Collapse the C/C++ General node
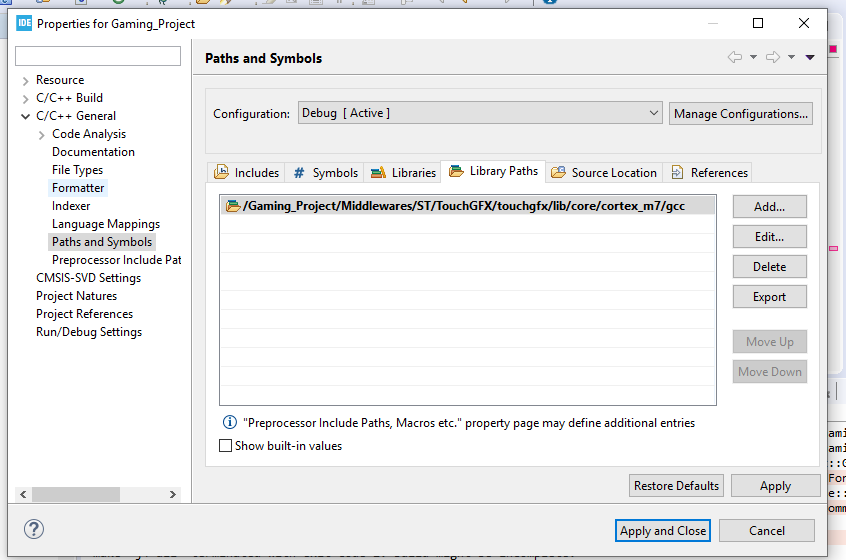Screen dimensions: 846x560 tap(25, 116)
